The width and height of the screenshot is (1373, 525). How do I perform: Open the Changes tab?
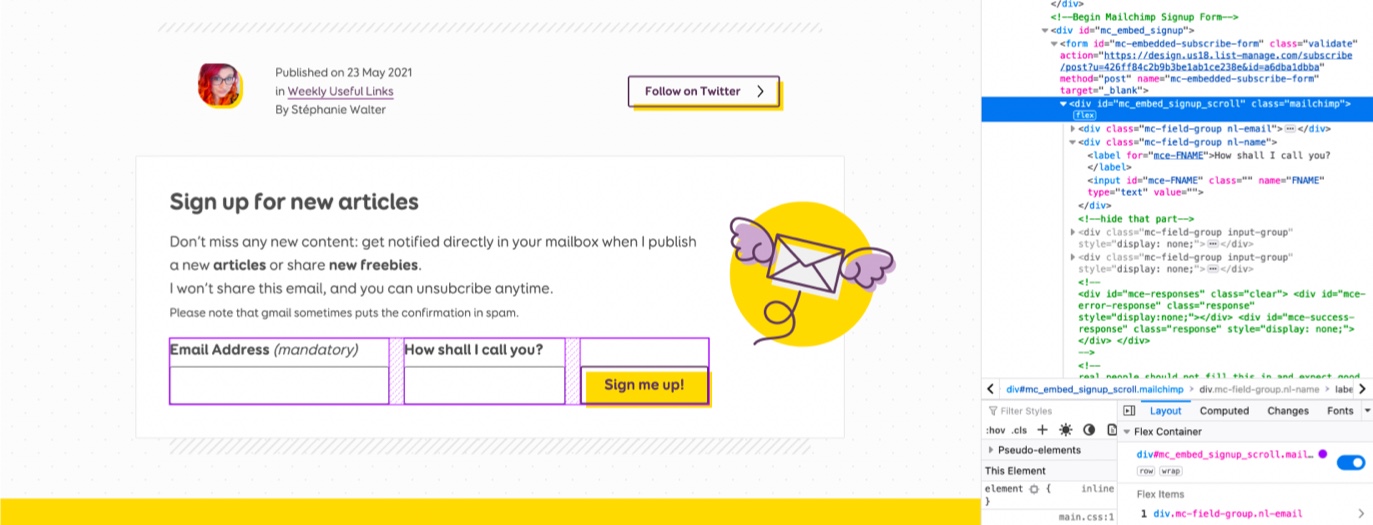pyautogui.click(x=1287, y=411)
